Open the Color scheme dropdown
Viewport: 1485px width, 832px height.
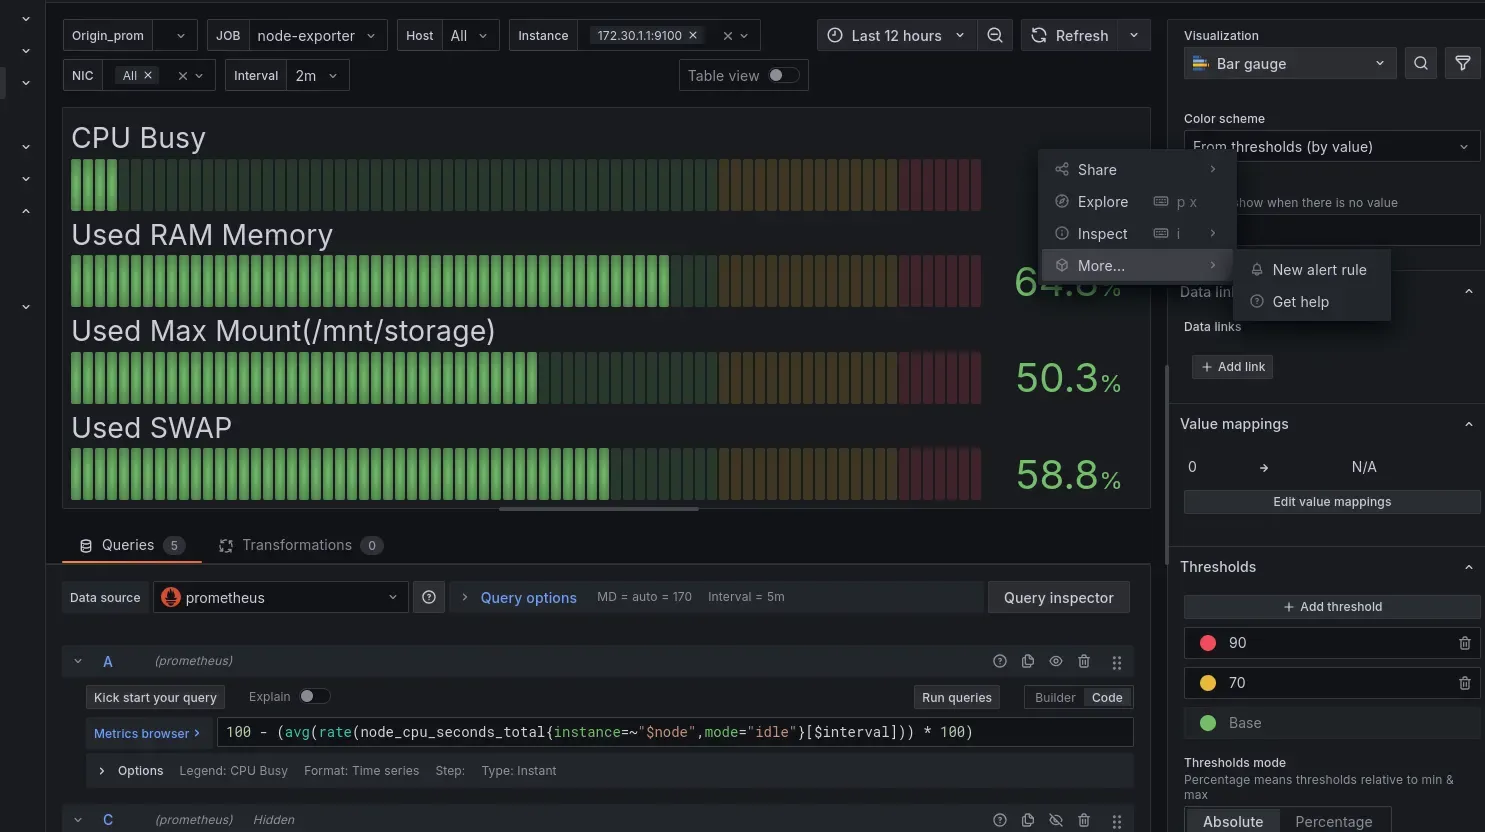pyautogui.click(x=1332, y=146)
